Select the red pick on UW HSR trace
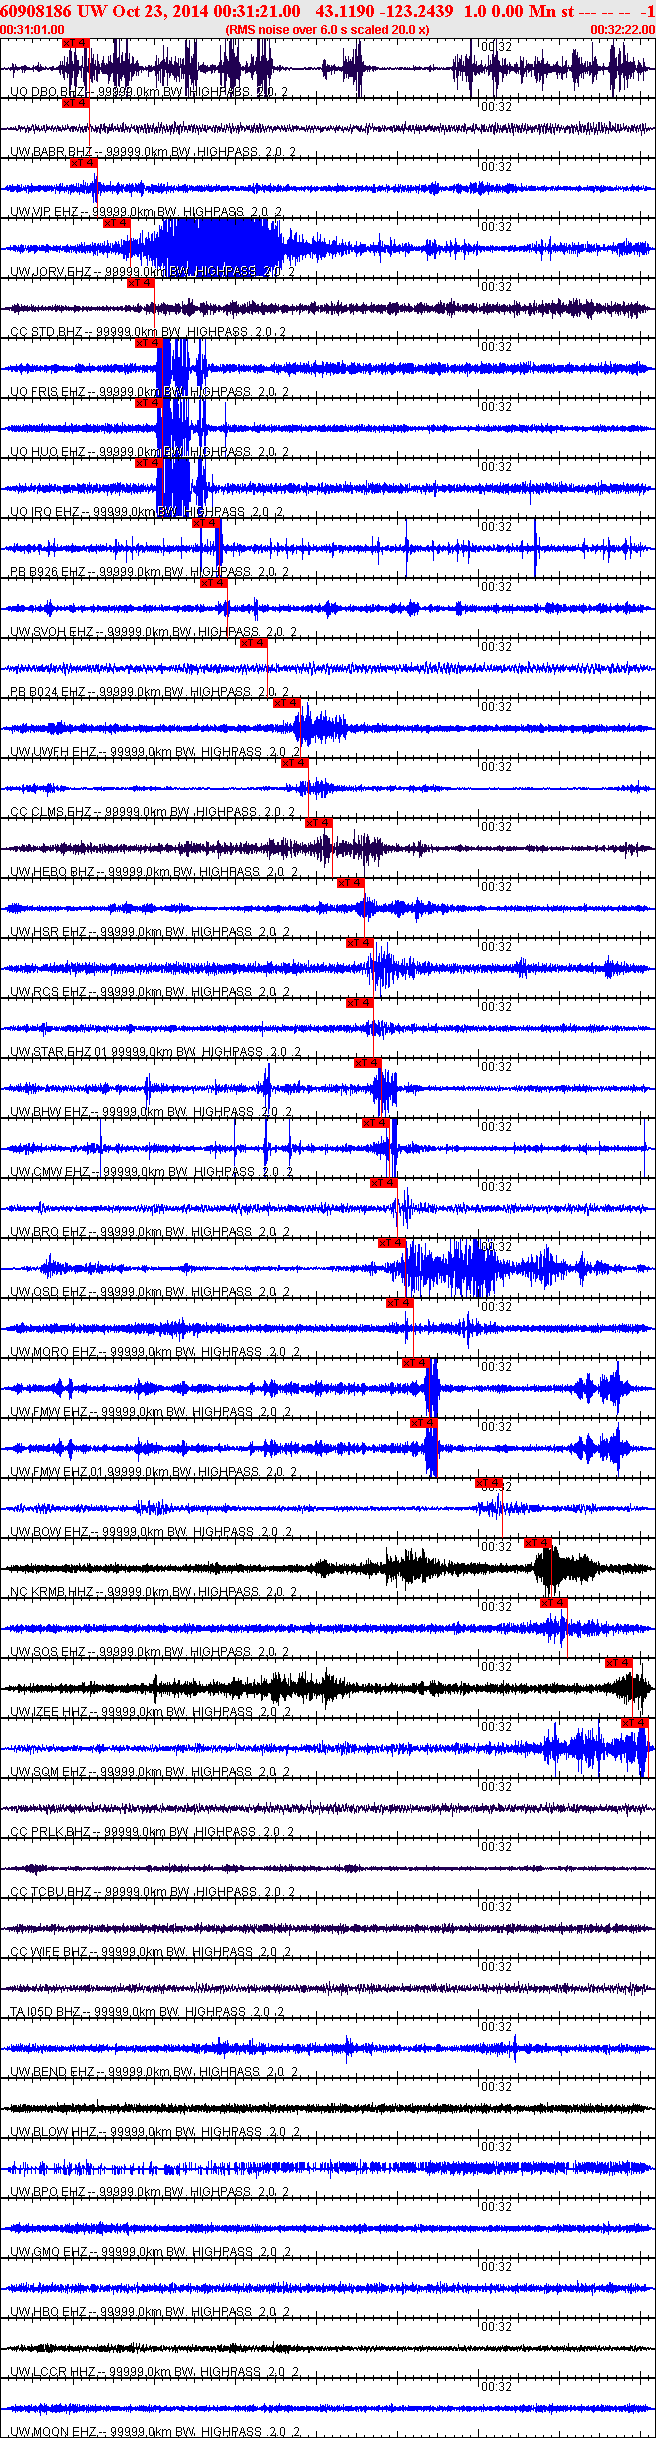This screenshot has height=2438, width=656. click(350, 883)
